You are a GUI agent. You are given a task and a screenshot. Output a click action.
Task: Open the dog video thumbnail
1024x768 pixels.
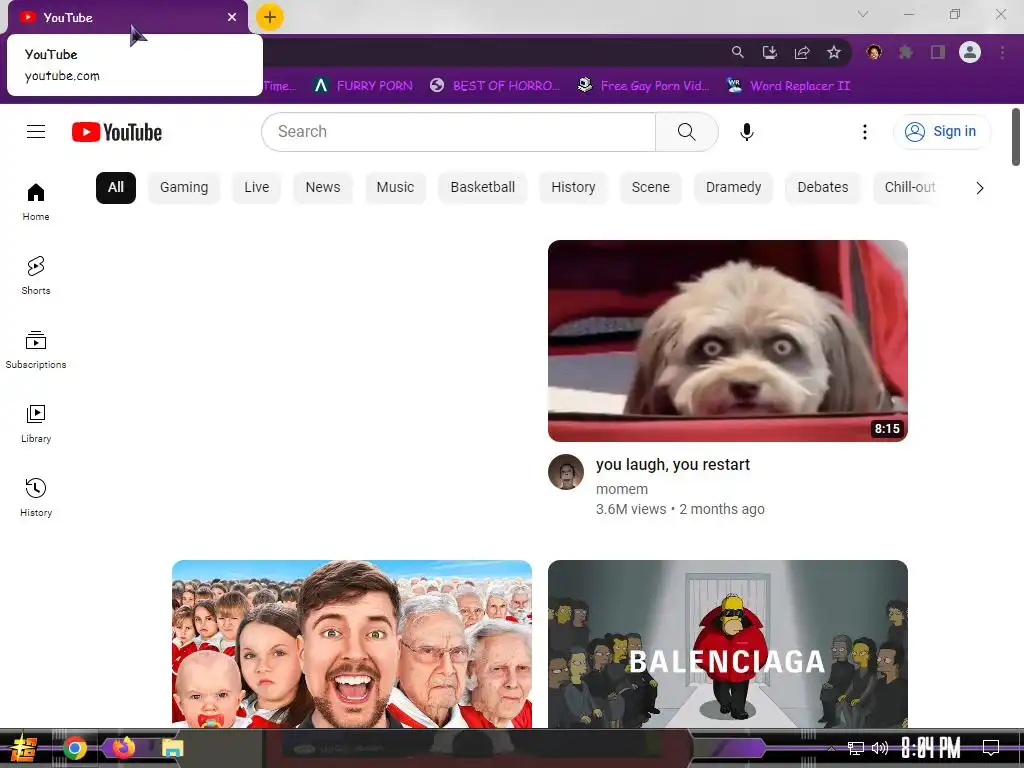728,341
